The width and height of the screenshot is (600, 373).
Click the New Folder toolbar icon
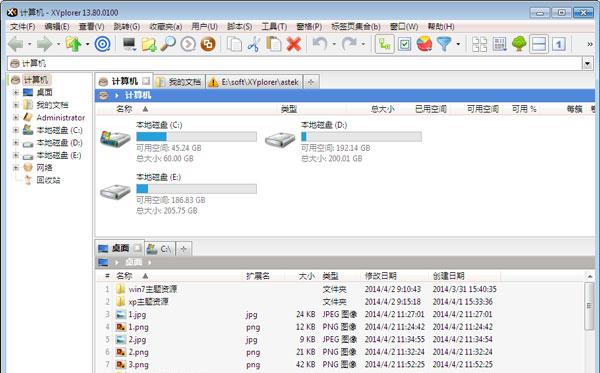click(x=149, y=44)
